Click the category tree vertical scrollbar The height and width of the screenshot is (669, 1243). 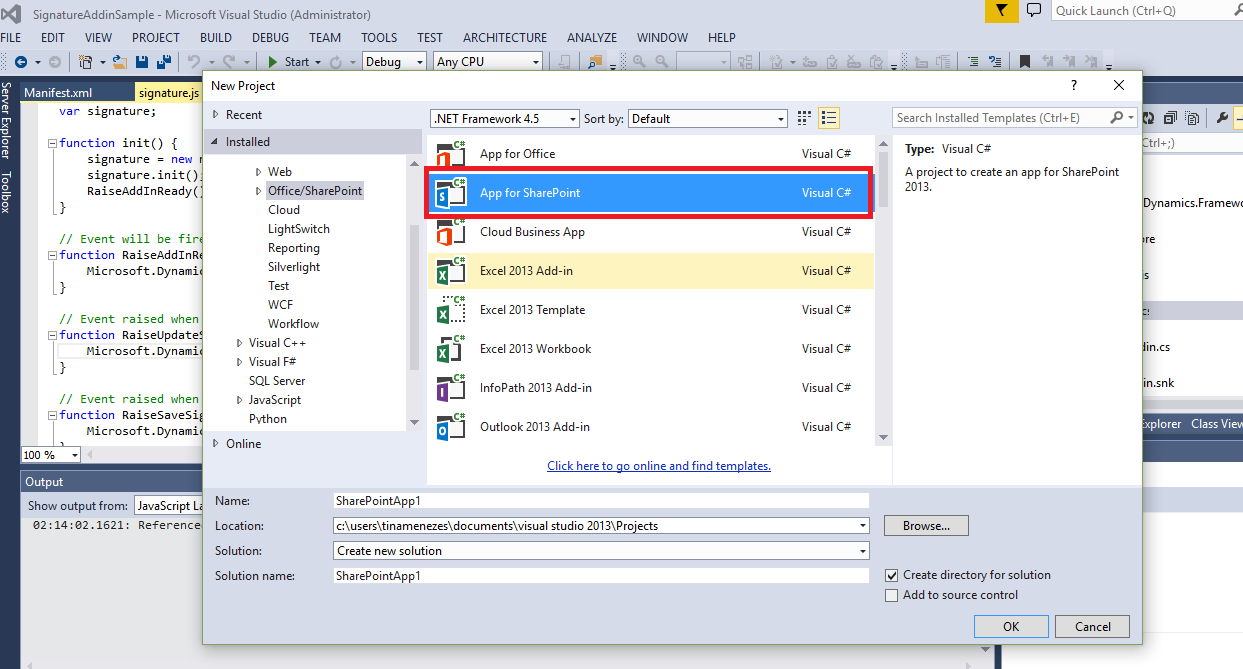pos(414,298)
